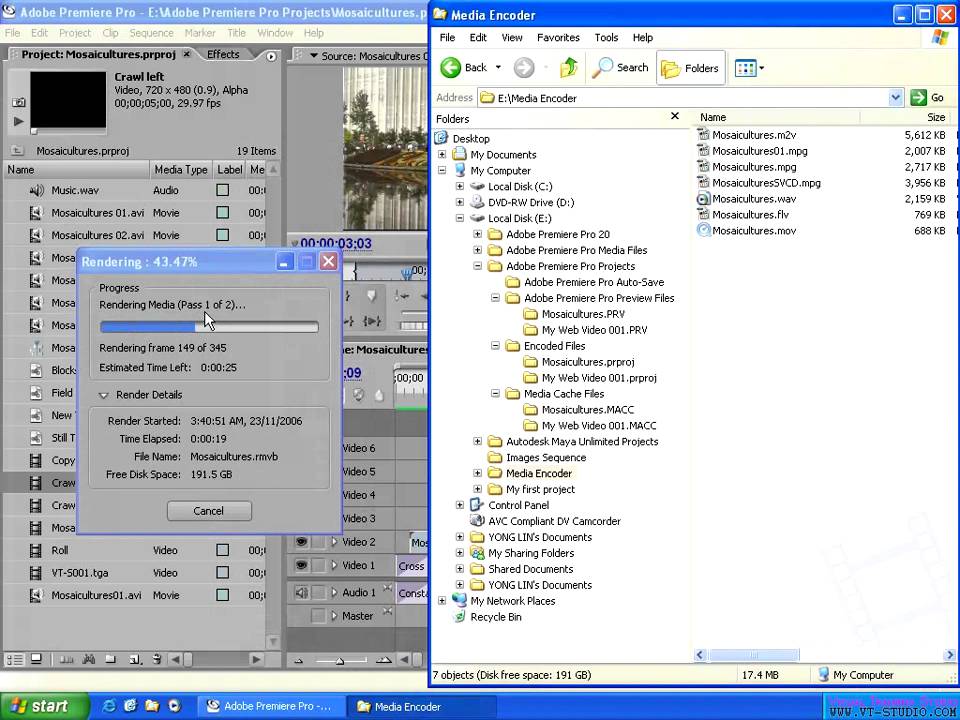This screenshot has height=720, width=960.
Task: Click the Clear trash icon in Project panel
Action: click(x=157, y=659)
